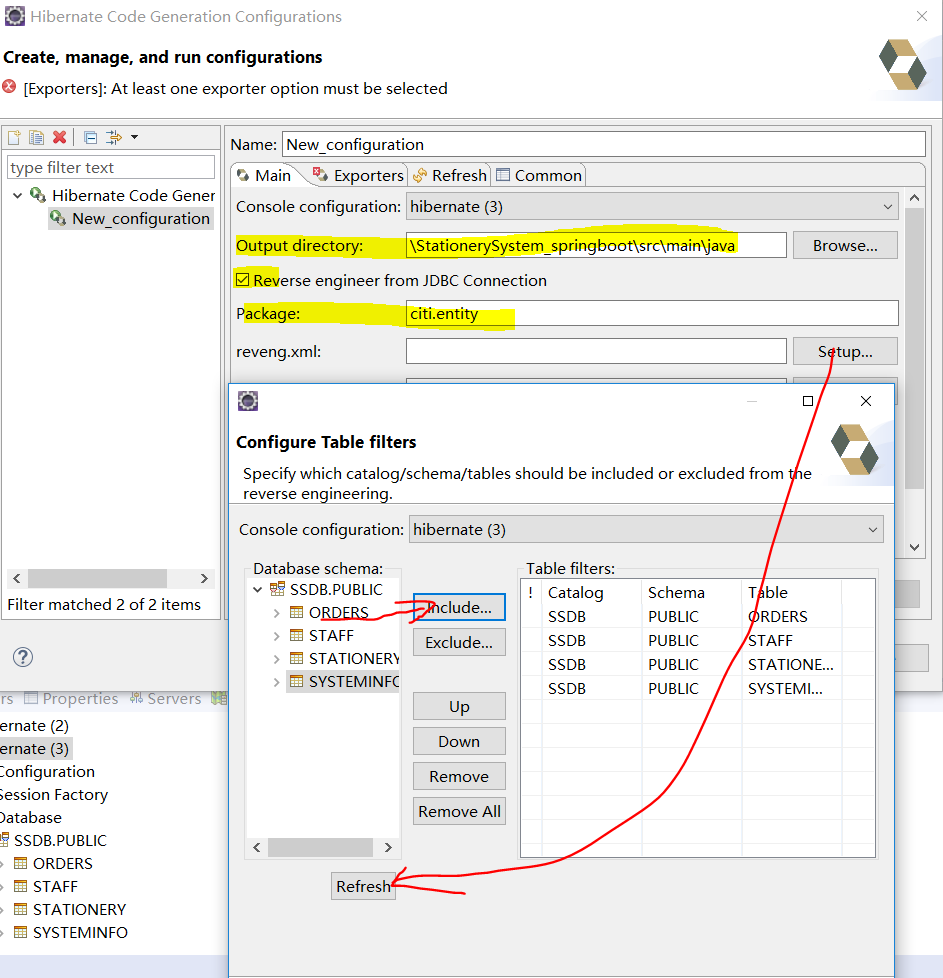
Task: Create a new launch configuration icon
Action: (14, 137)
